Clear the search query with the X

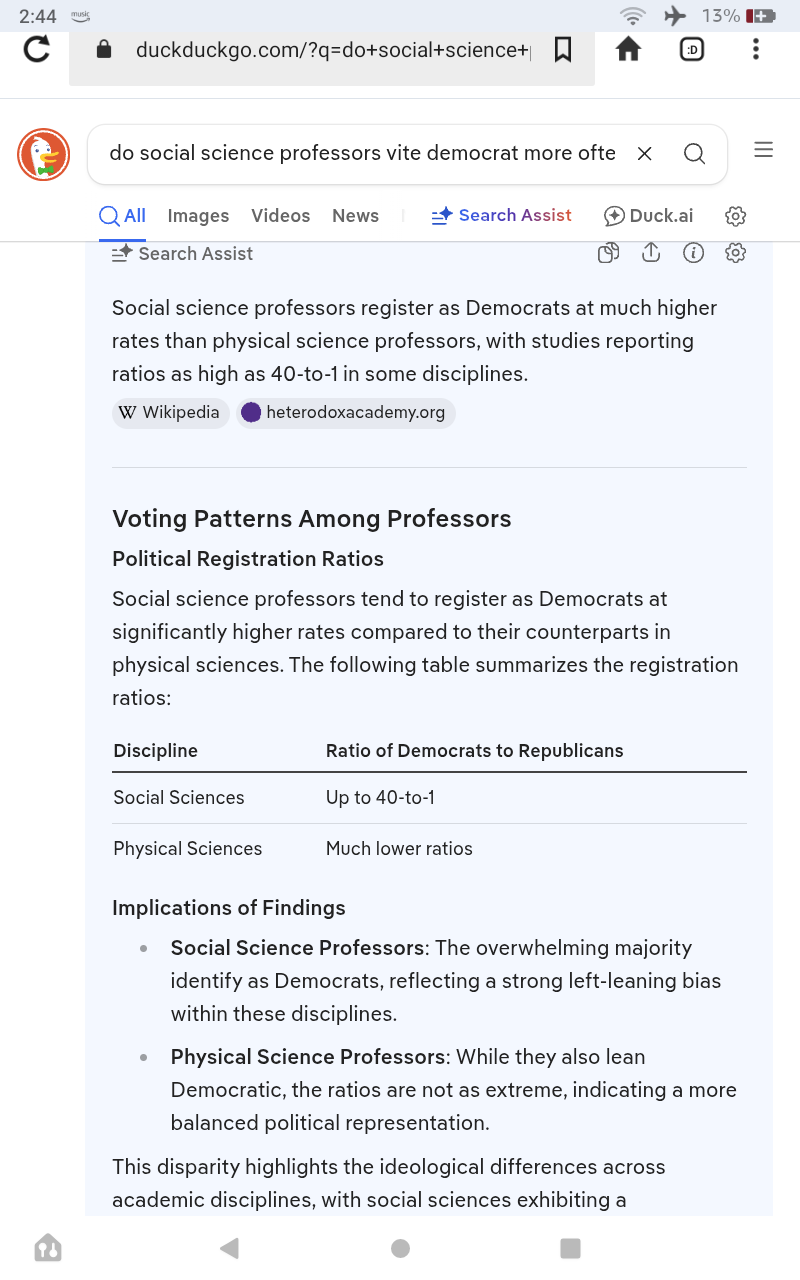click(645, 153)
